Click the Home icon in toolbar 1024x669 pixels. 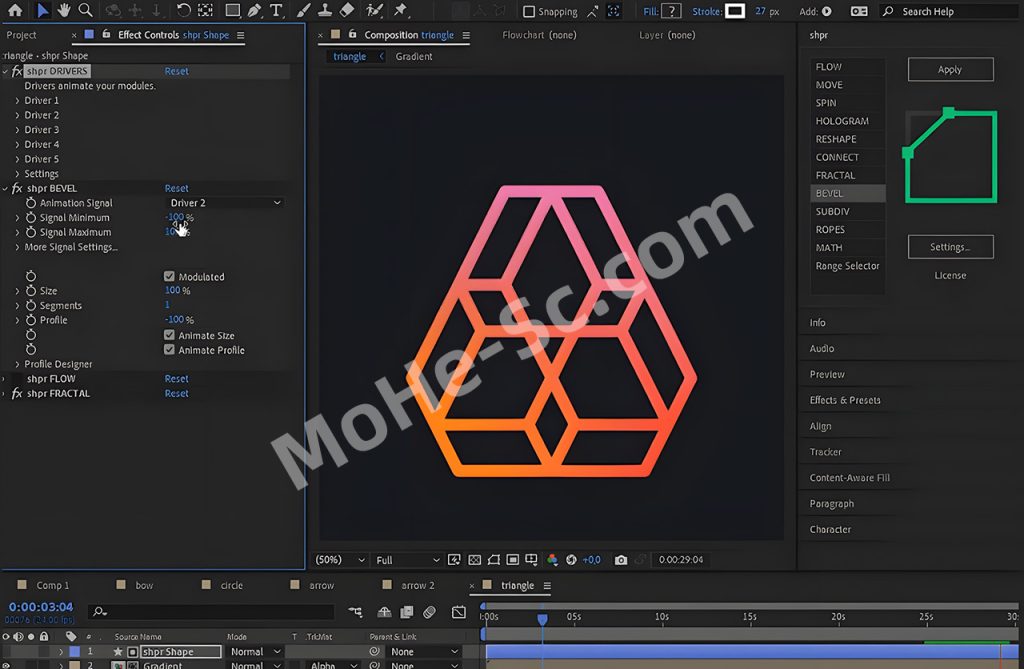[x=15, y=11]
